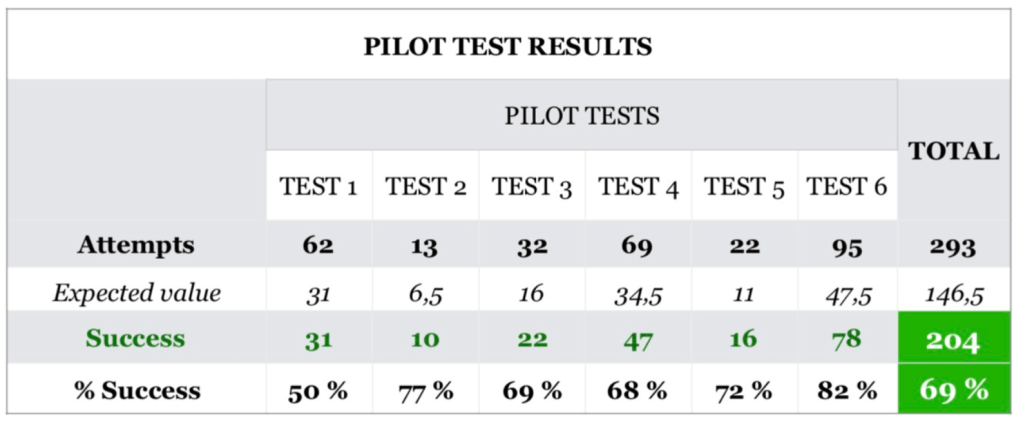This screenshot has width=1023, height=424.
Task: Select the TEST 4 column header
Action: click(638, 186)
